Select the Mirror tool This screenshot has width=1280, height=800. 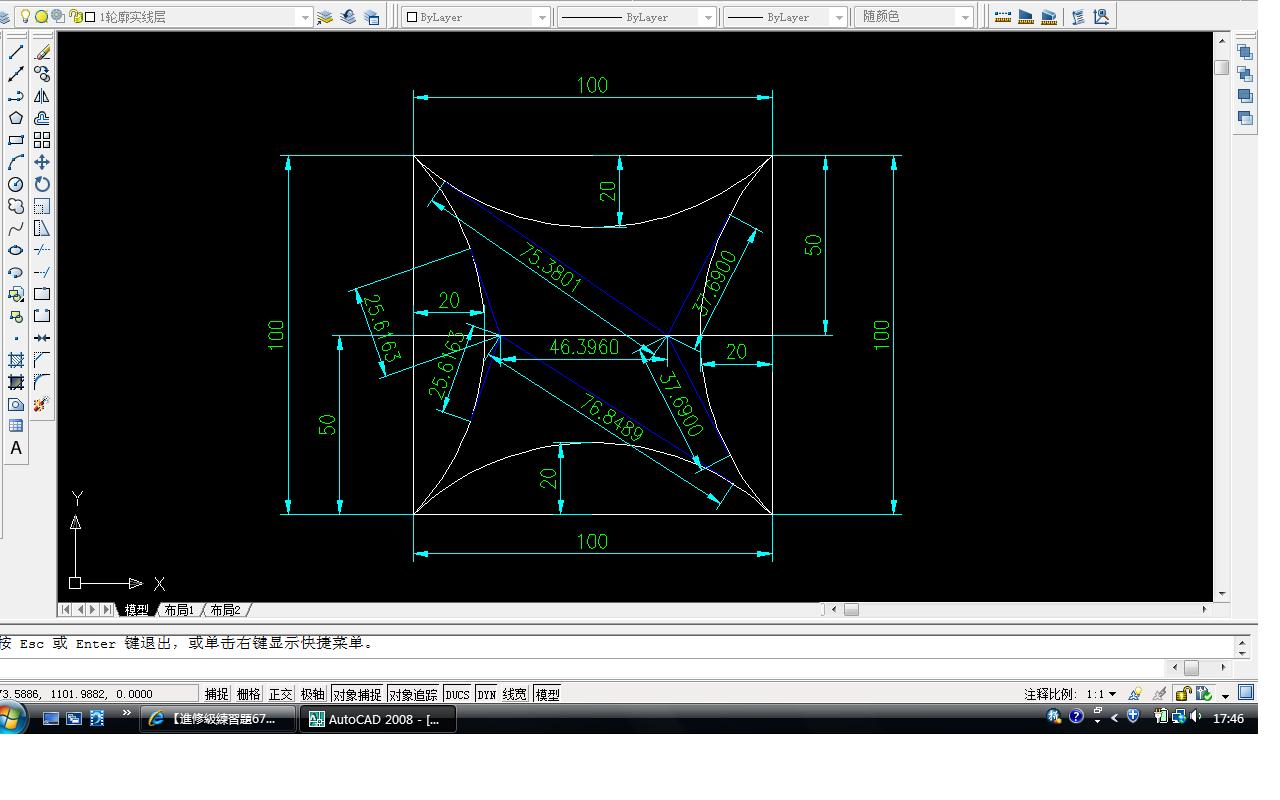(42, 96)
